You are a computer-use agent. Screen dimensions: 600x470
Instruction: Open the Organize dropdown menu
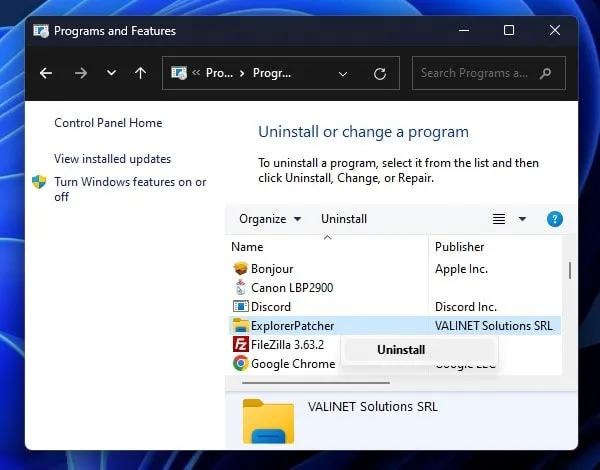coord(270,219)
